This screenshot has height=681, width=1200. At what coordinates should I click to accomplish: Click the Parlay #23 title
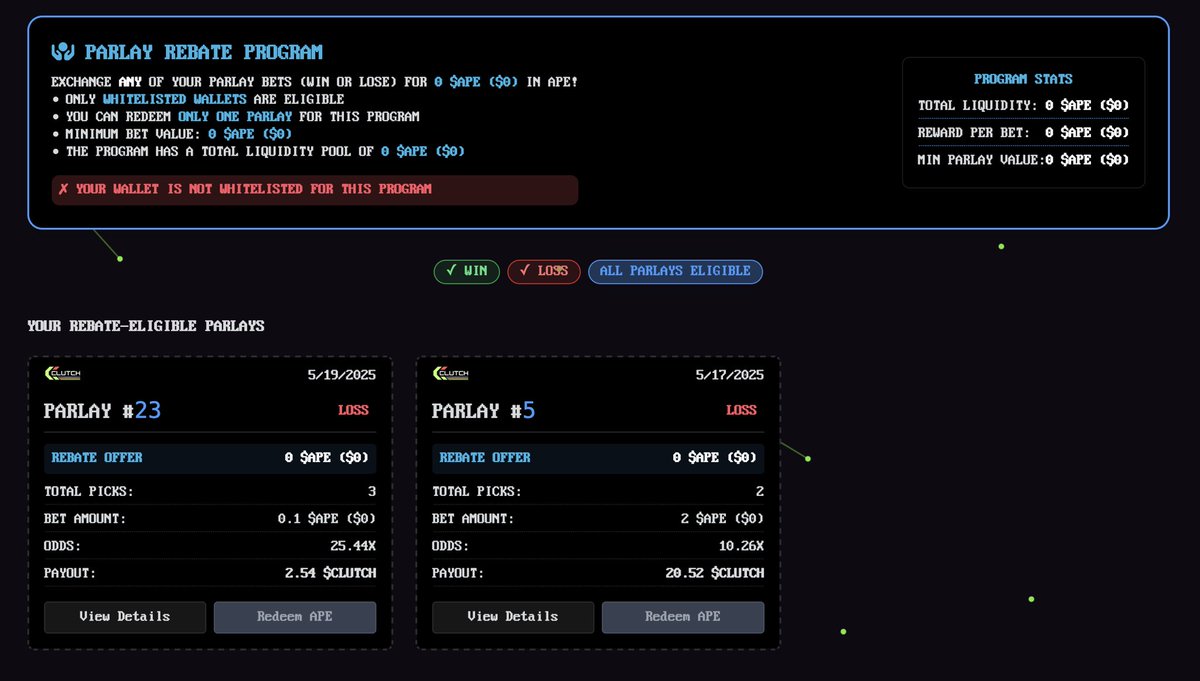[103, 410]
